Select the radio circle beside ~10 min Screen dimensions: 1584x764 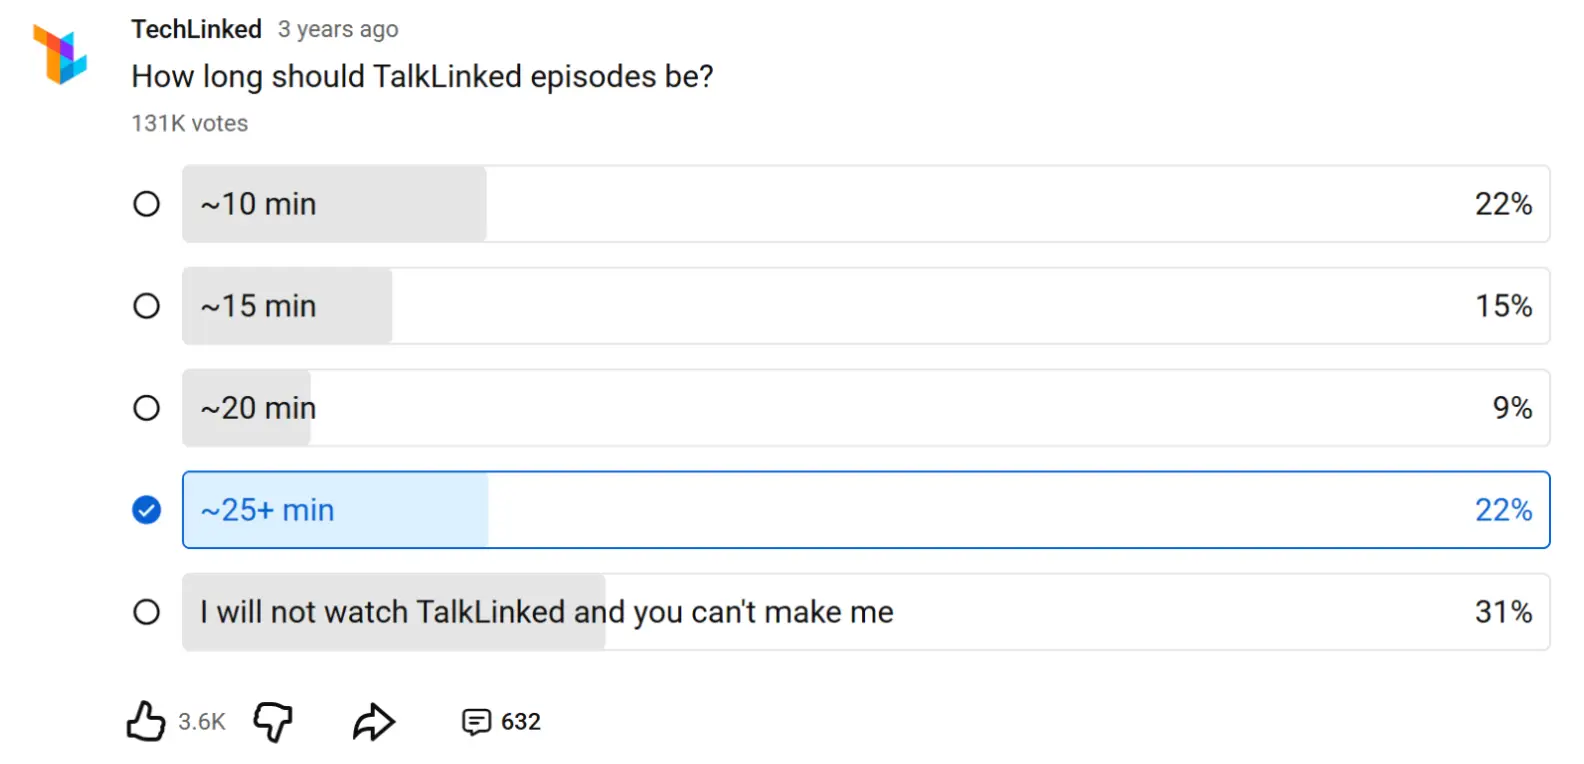[147, 204]
